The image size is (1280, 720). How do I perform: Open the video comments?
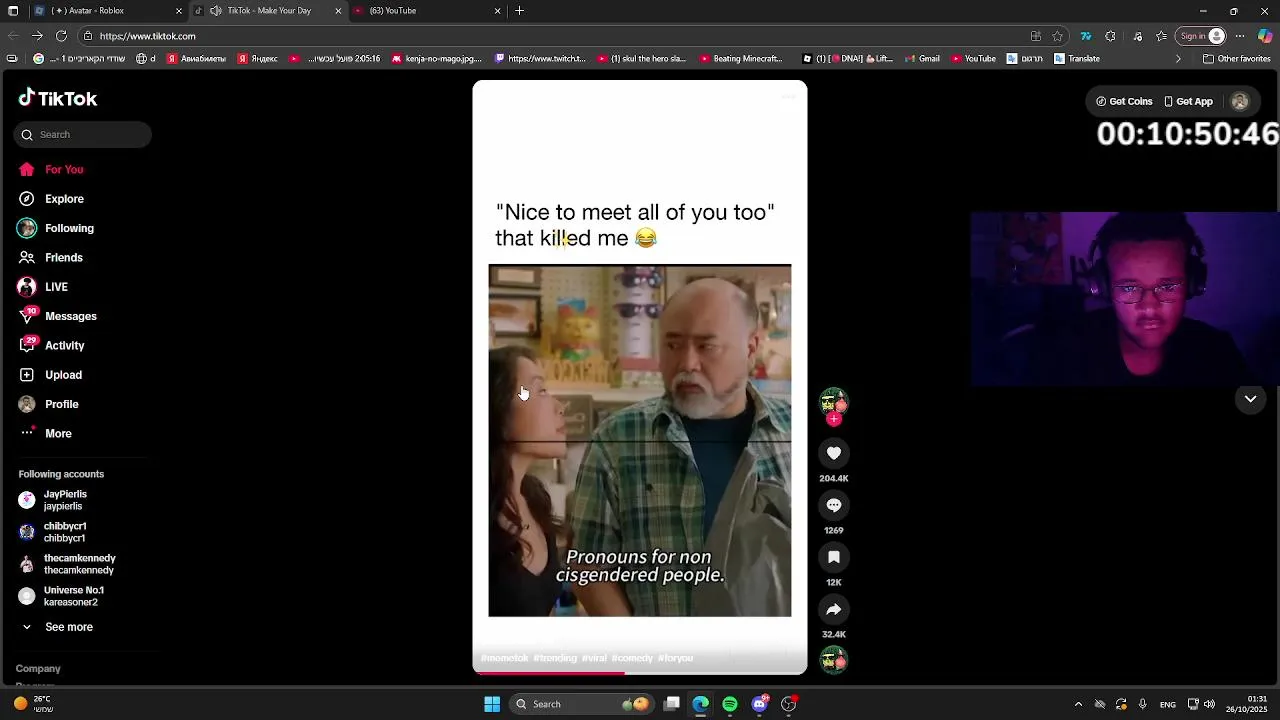[x=834, y=505]
